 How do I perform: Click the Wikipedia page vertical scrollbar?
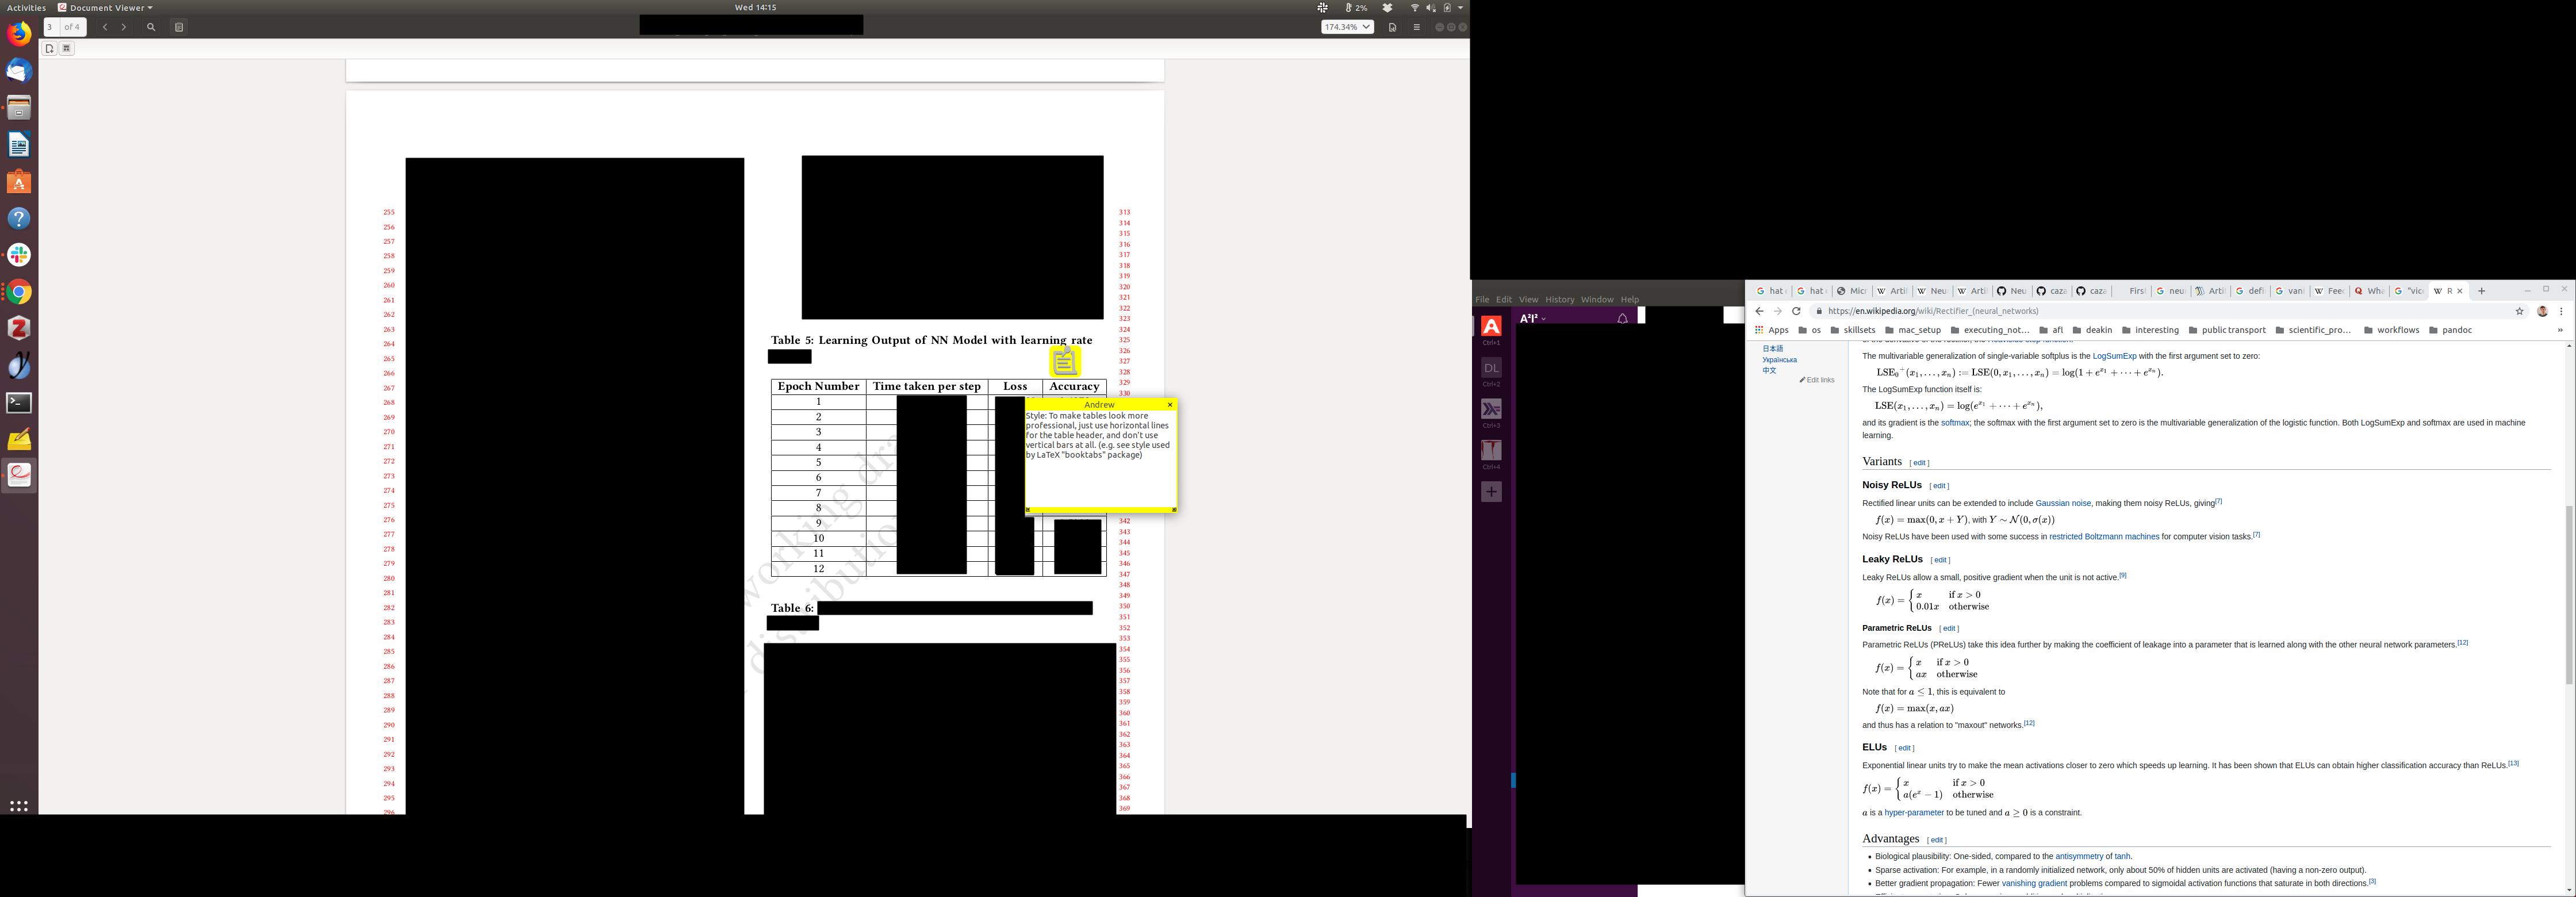click(x=2569, y=595)
